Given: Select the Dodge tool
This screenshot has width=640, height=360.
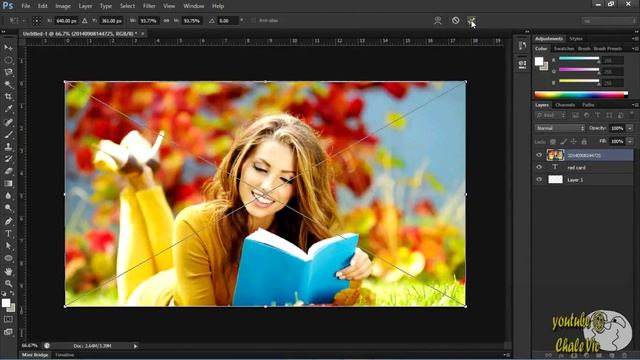Looking at the screenshot, I should coord(8,208).
